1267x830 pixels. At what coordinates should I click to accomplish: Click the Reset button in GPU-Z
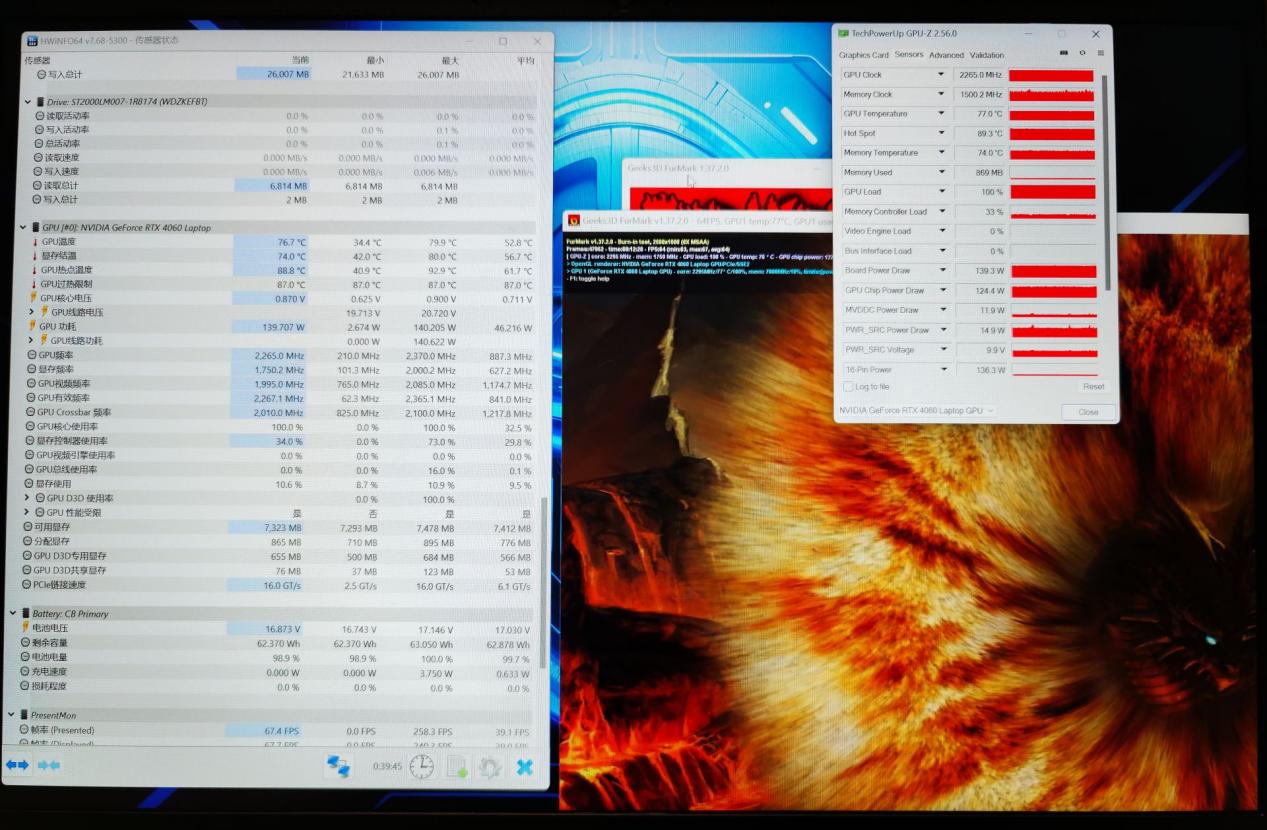[1093, 387]
